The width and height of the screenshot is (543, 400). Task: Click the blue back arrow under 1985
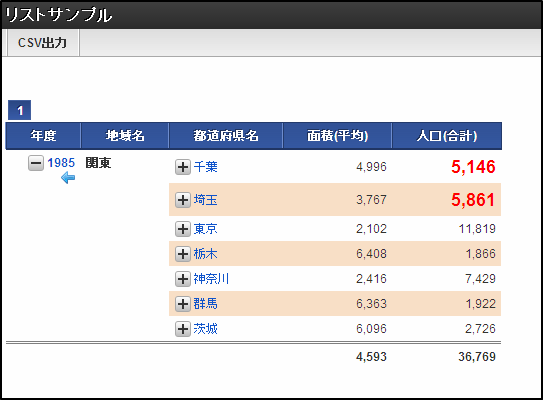[x=68, y=178]
